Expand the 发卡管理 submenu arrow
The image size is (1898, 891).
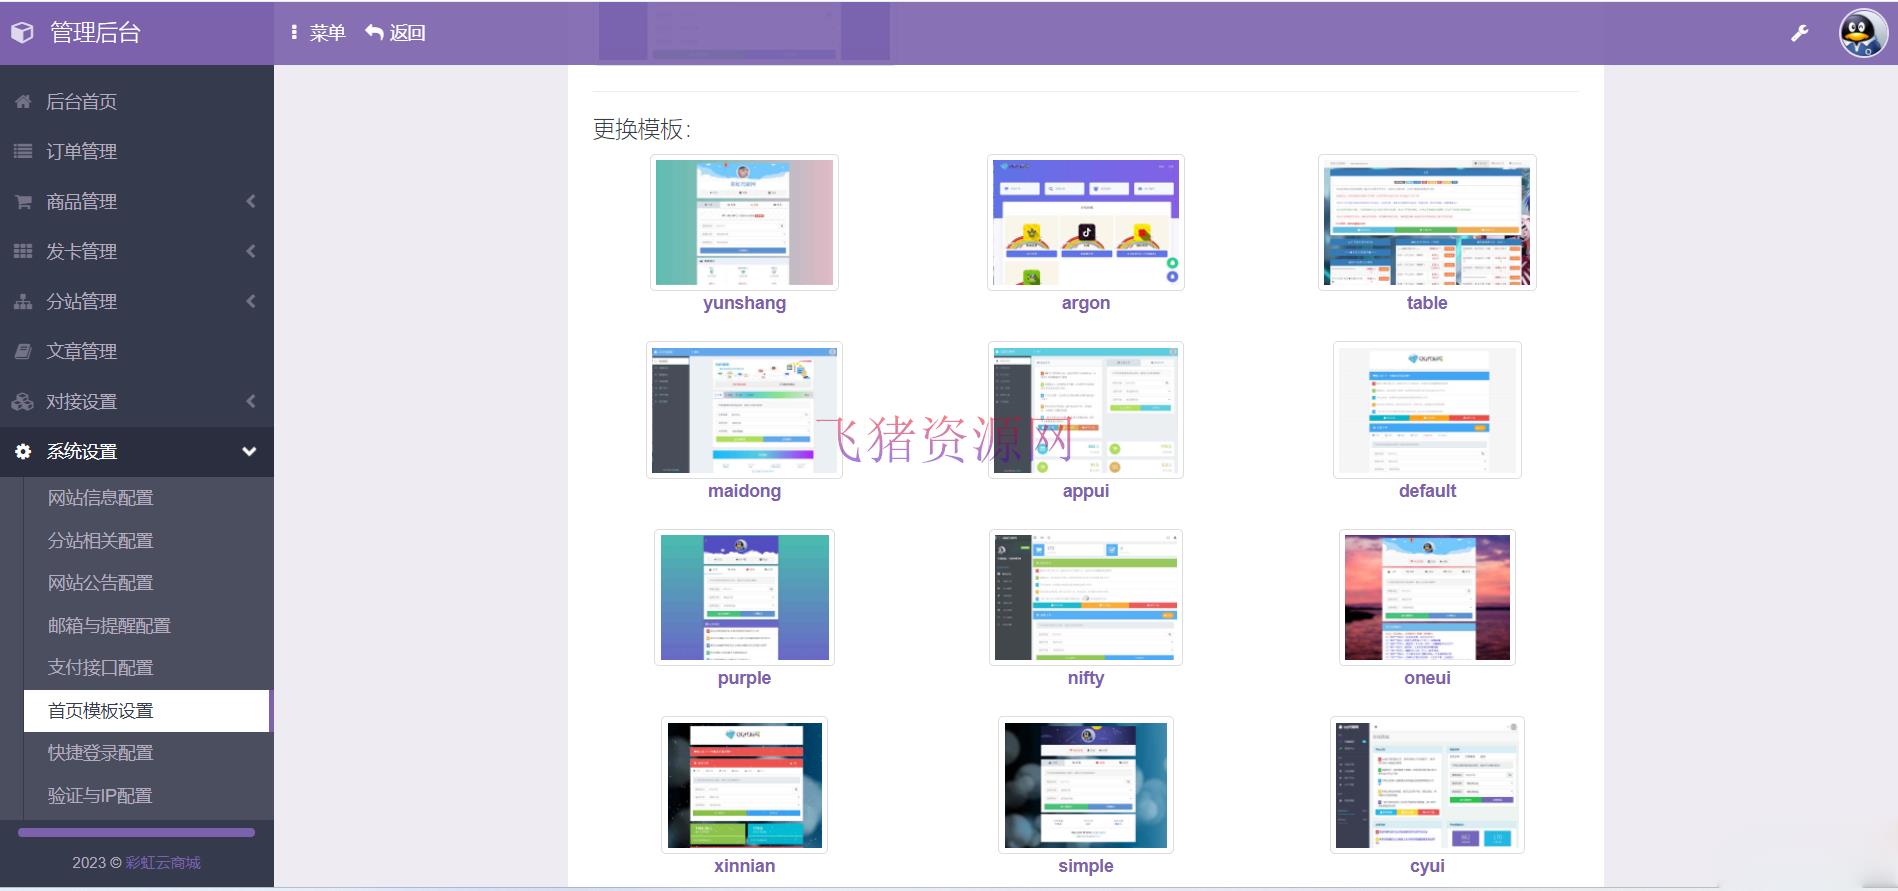pos(250,251)
